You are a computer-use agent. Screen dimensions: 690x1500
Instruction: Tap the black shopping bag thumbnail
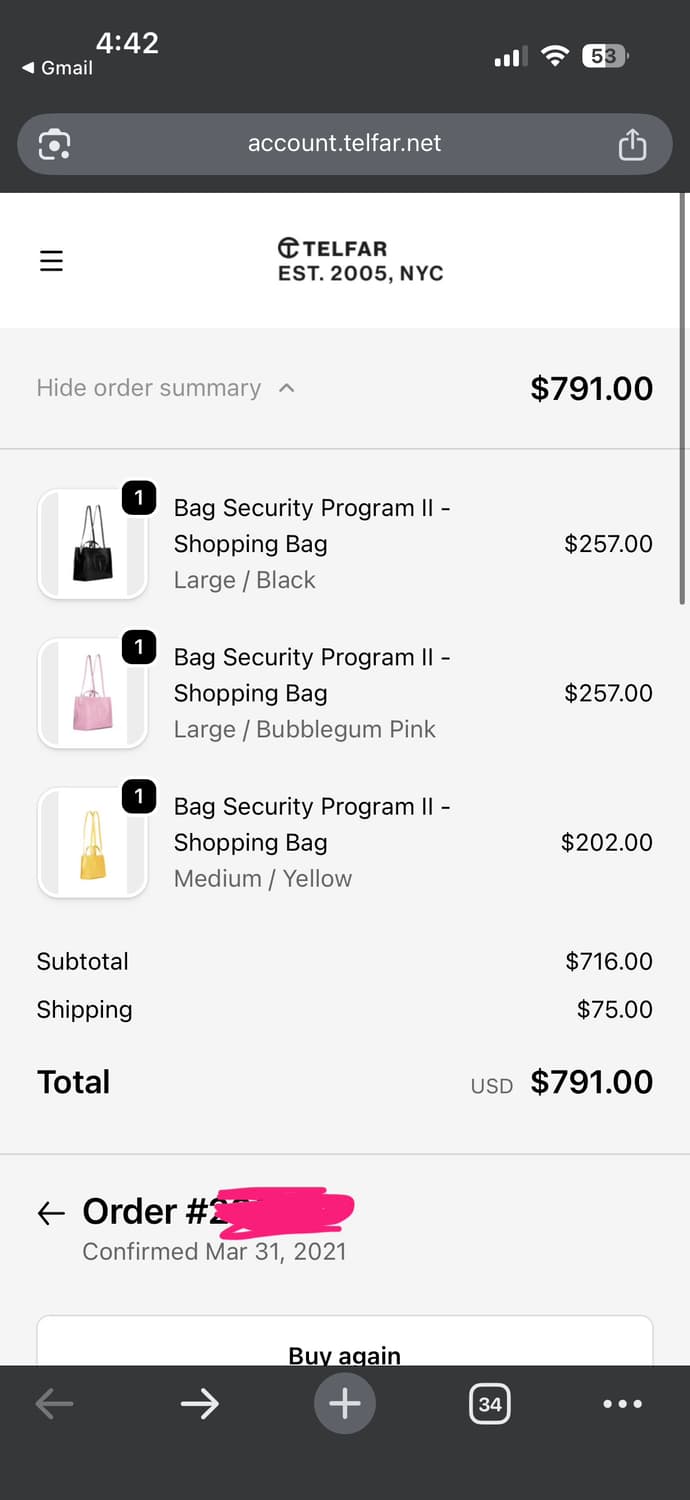[93, 545]
